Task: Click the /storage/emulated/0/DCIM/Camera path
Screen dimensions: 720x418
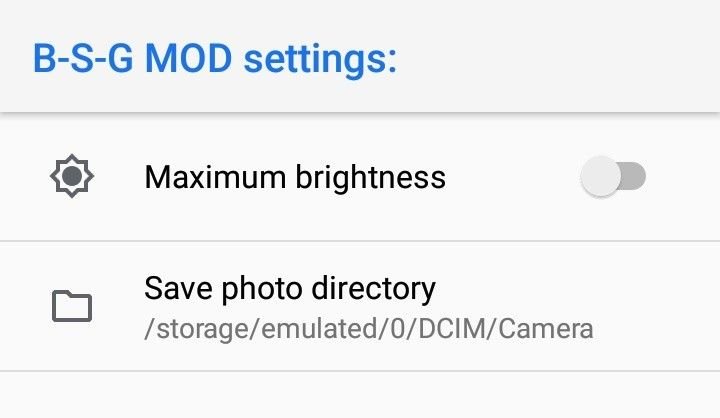Action: pyautogui.click(x=369, y=329)
